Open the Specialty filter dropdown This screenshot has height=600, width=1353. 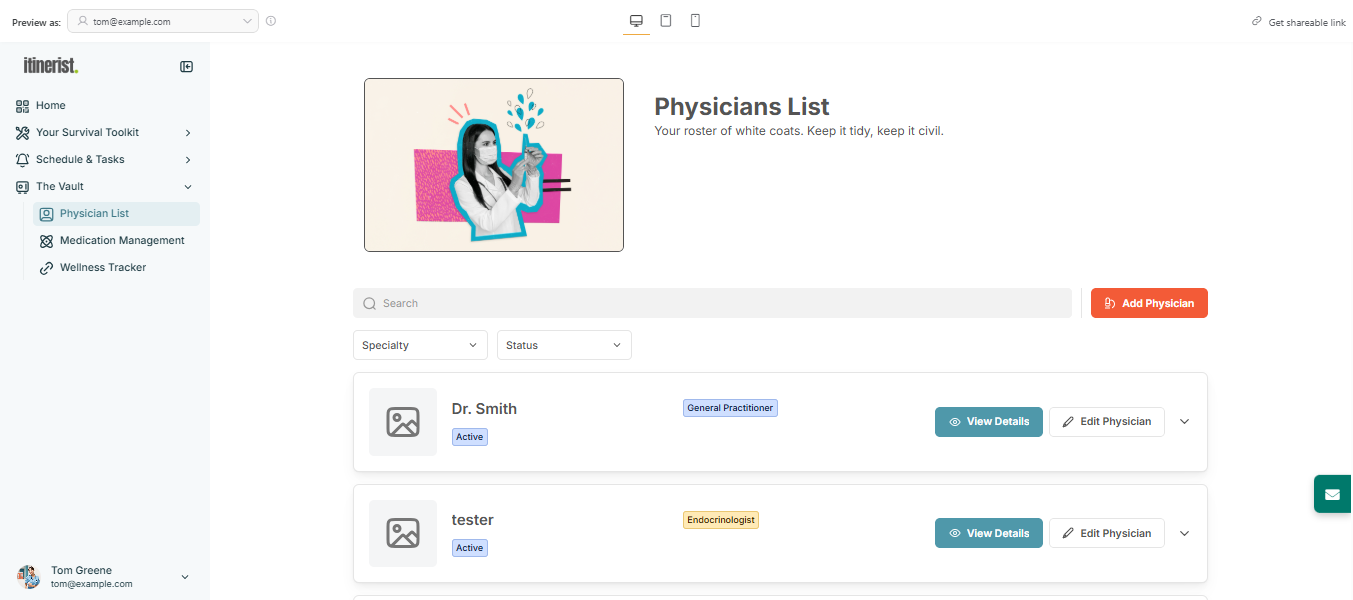pos(420,344)
